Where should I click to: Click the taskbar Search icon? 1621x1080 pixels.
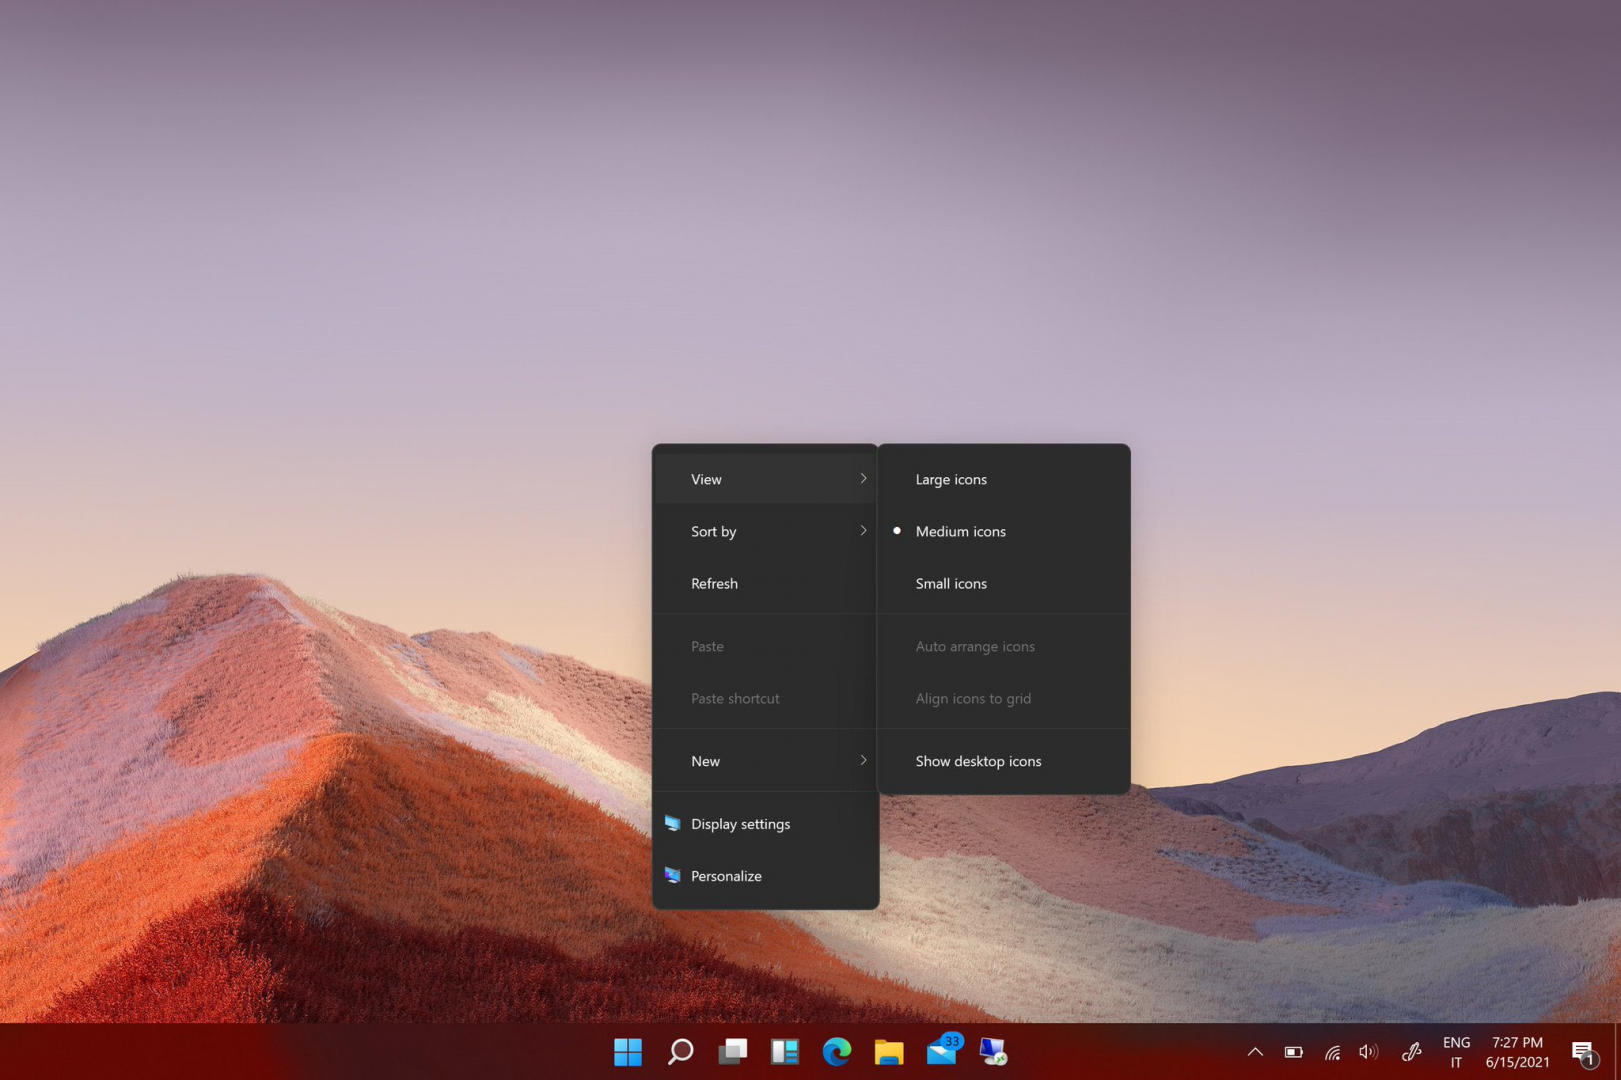pos(680,1052)
